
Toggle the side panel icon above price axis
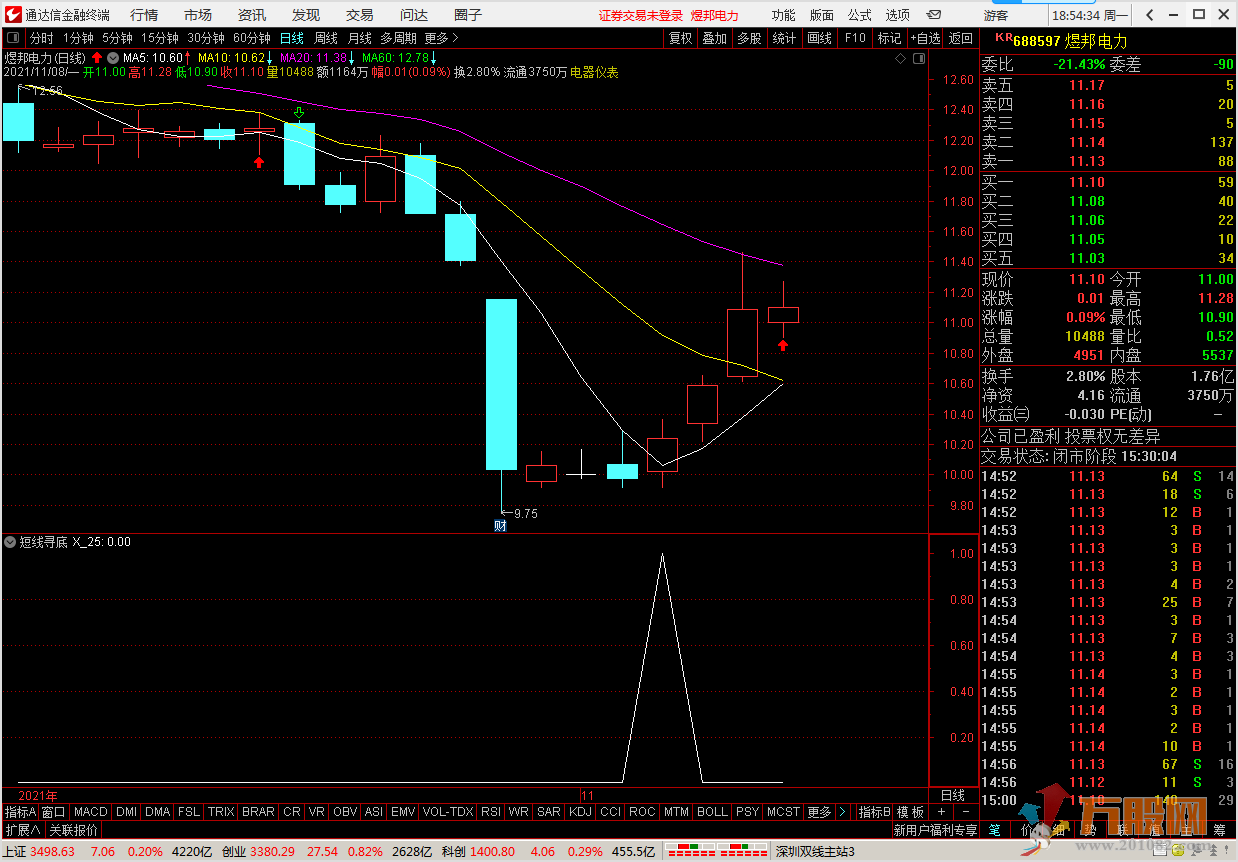pyautogui.click(x=917, y=59)
